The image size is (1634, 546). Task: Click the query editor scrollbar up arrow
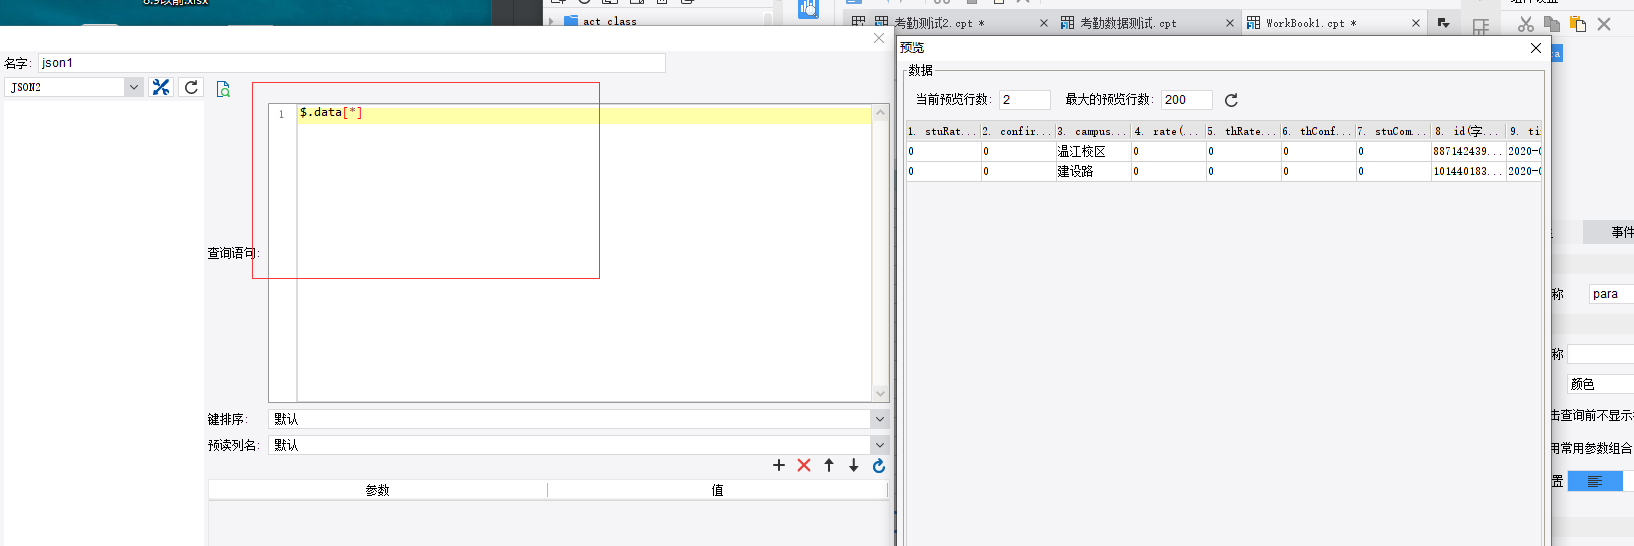(x=880, y=113)
